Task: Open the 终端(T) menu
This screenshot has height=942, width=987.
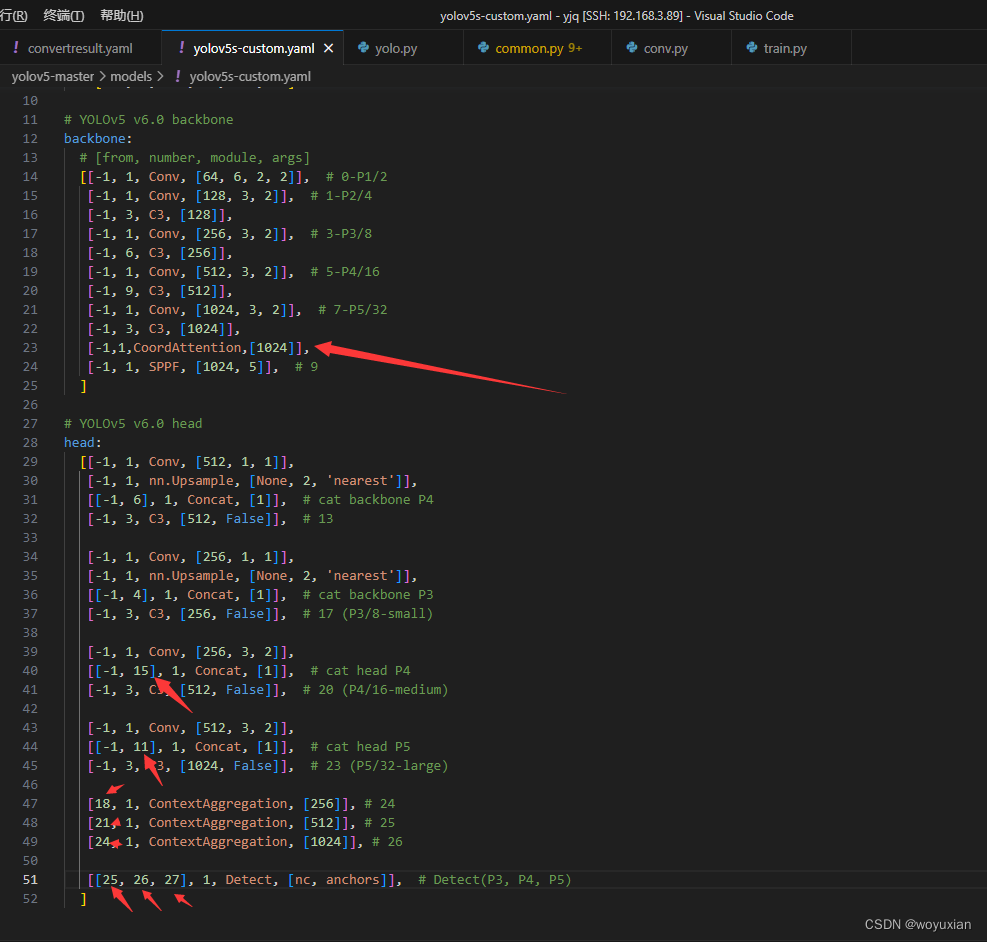Action: click(x=64, y=15)
